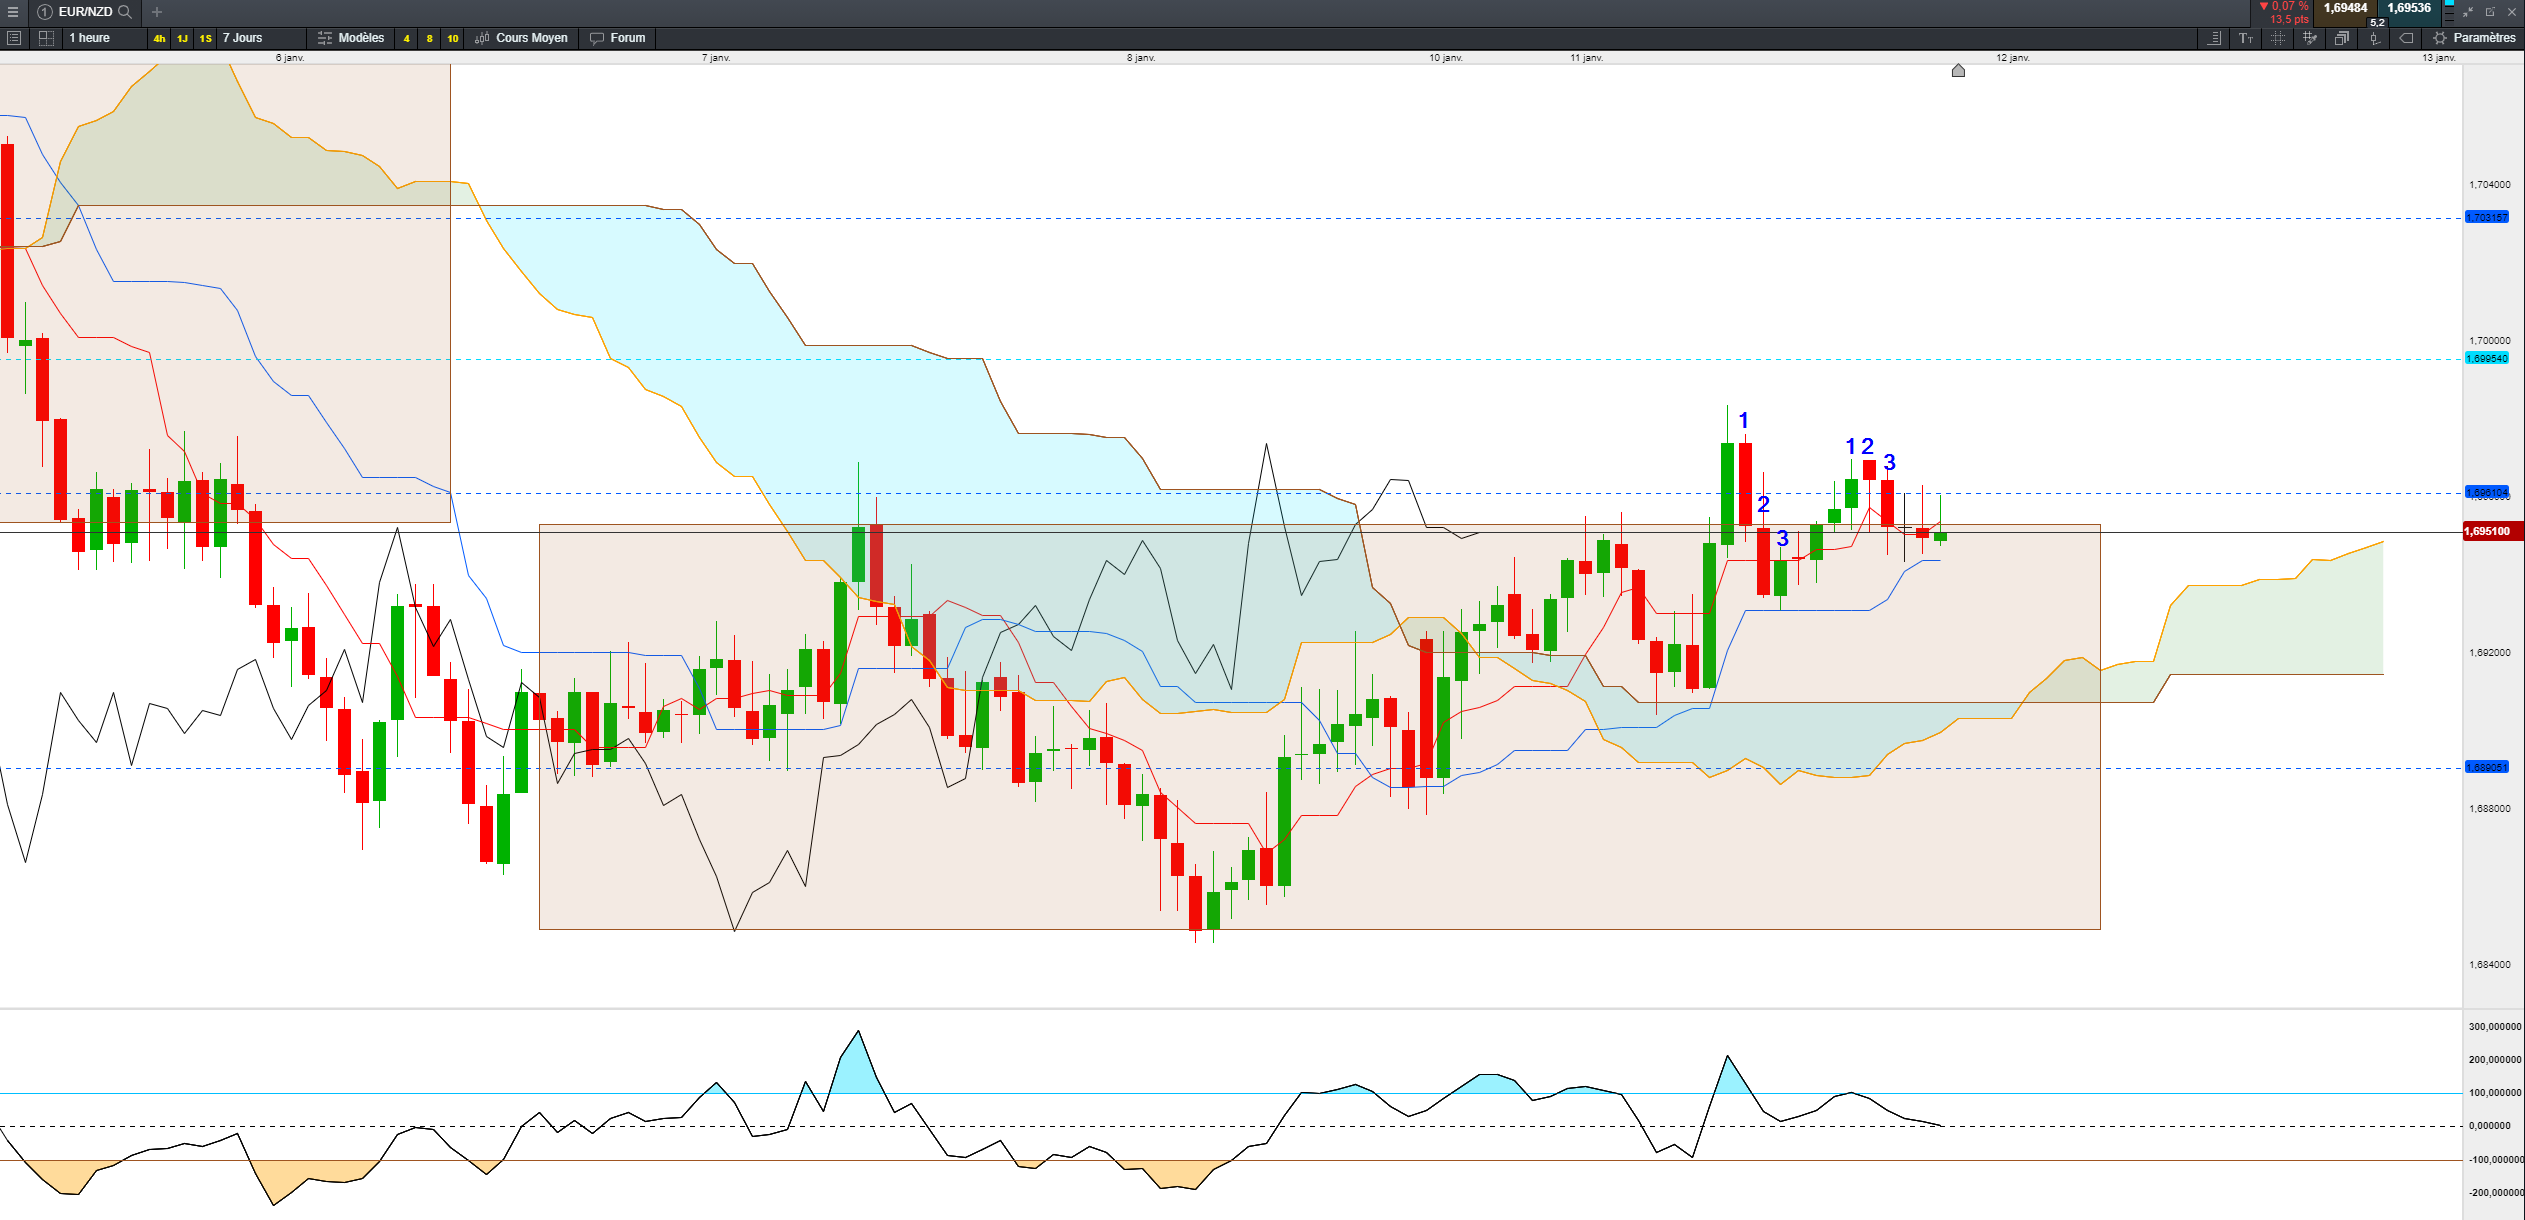
Task: Click the 5,2 spread value badge
Action: (2377, 22)
